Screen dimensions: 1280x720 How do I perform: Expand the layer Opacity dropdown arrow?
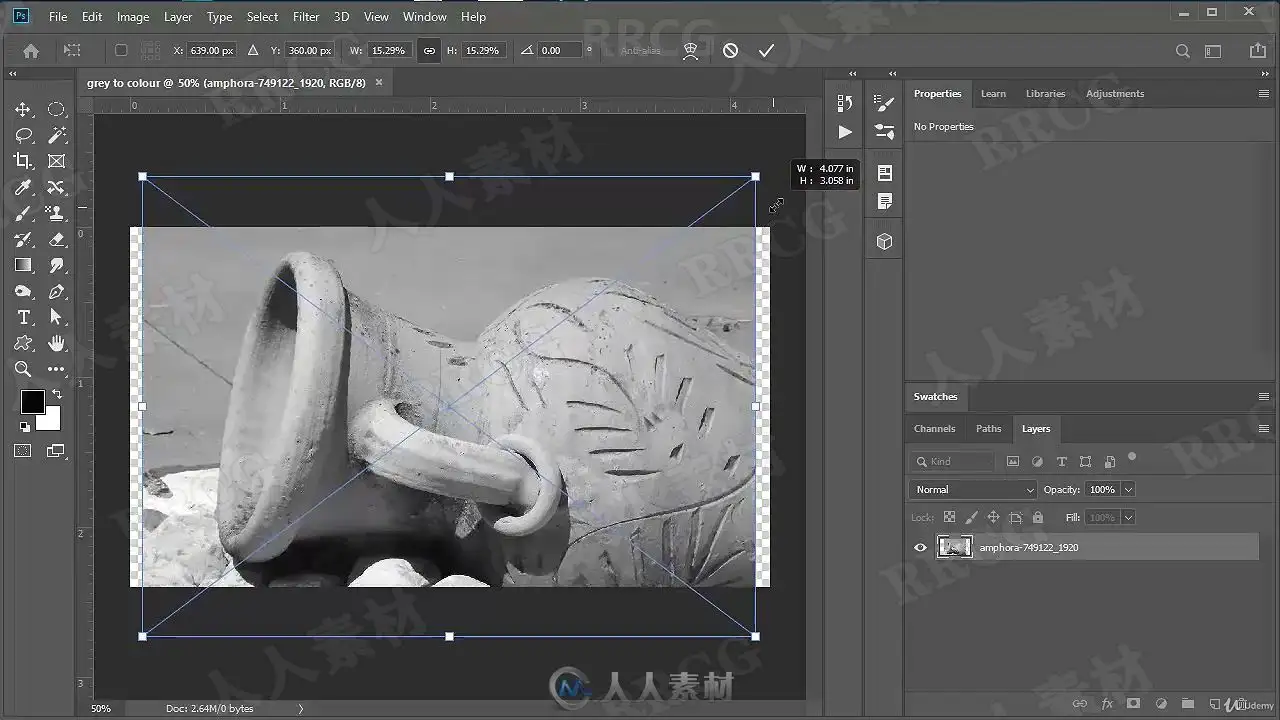[1128, 489]
